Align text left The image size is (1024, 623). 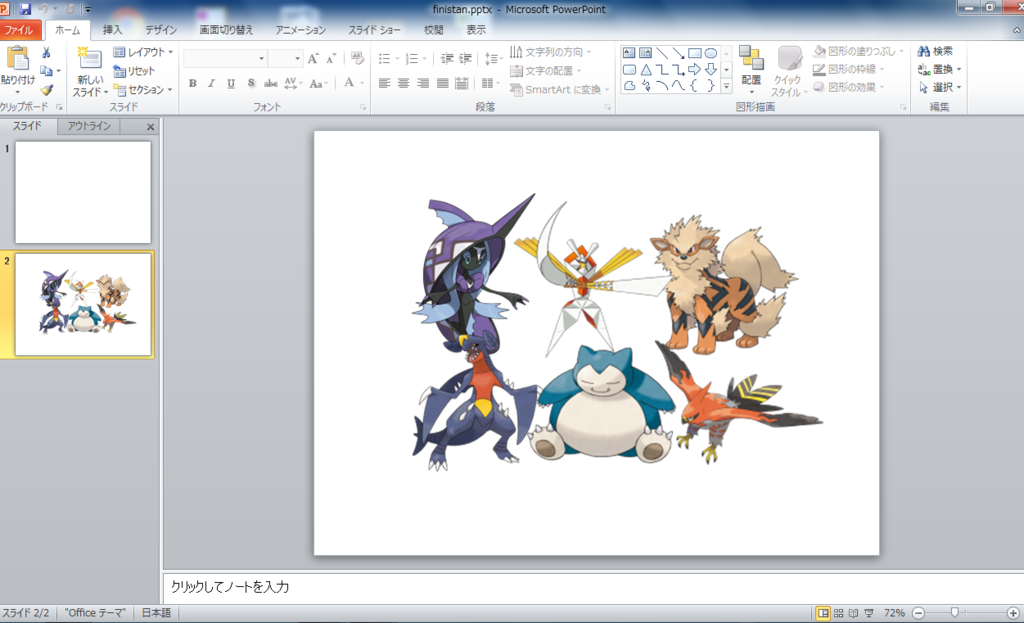(x=385, y=83)
